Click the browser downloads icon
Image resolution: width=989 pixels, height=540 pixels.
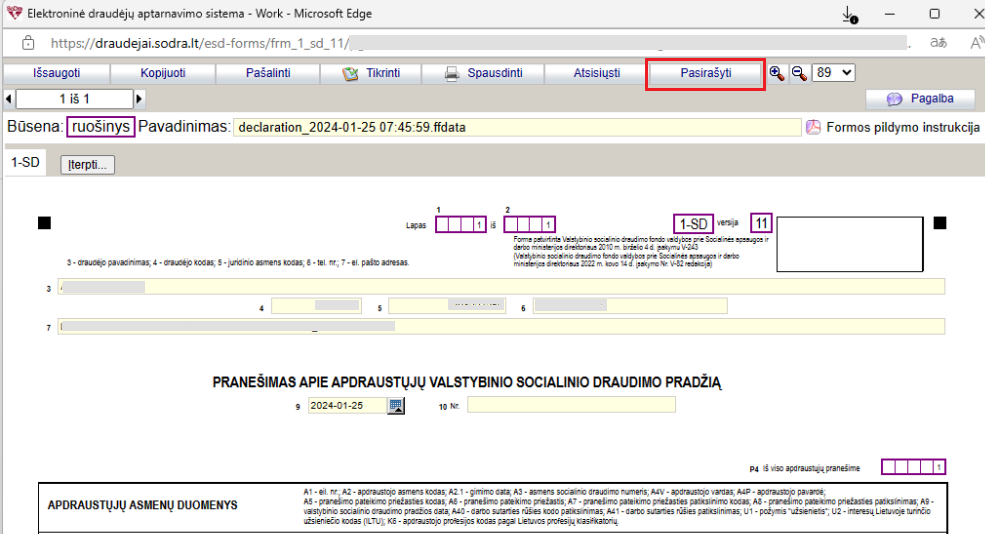(x=849, y=15)
